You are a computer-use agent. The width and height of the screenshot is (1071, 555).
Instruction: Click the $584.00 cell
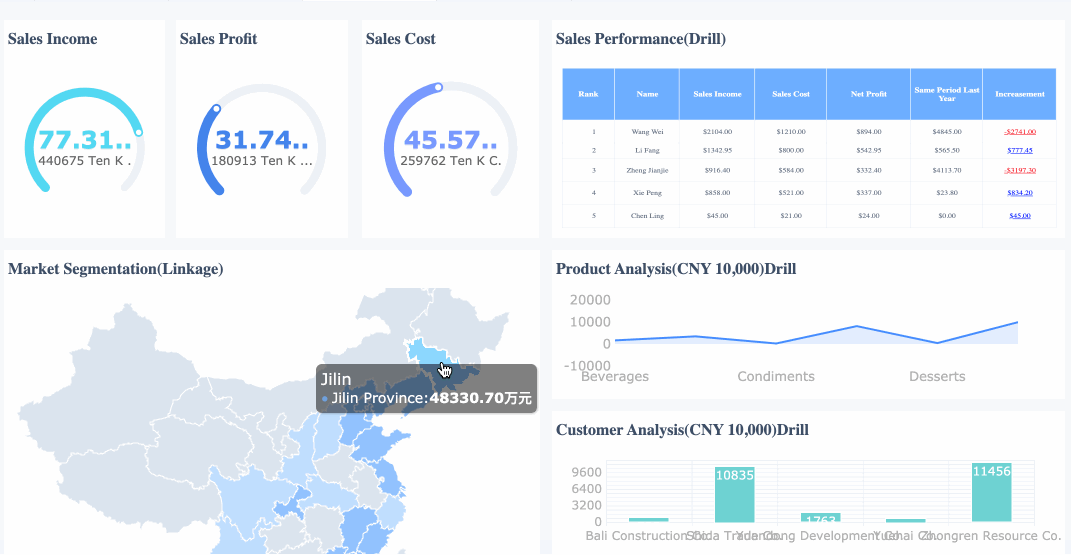click(791, 171)
